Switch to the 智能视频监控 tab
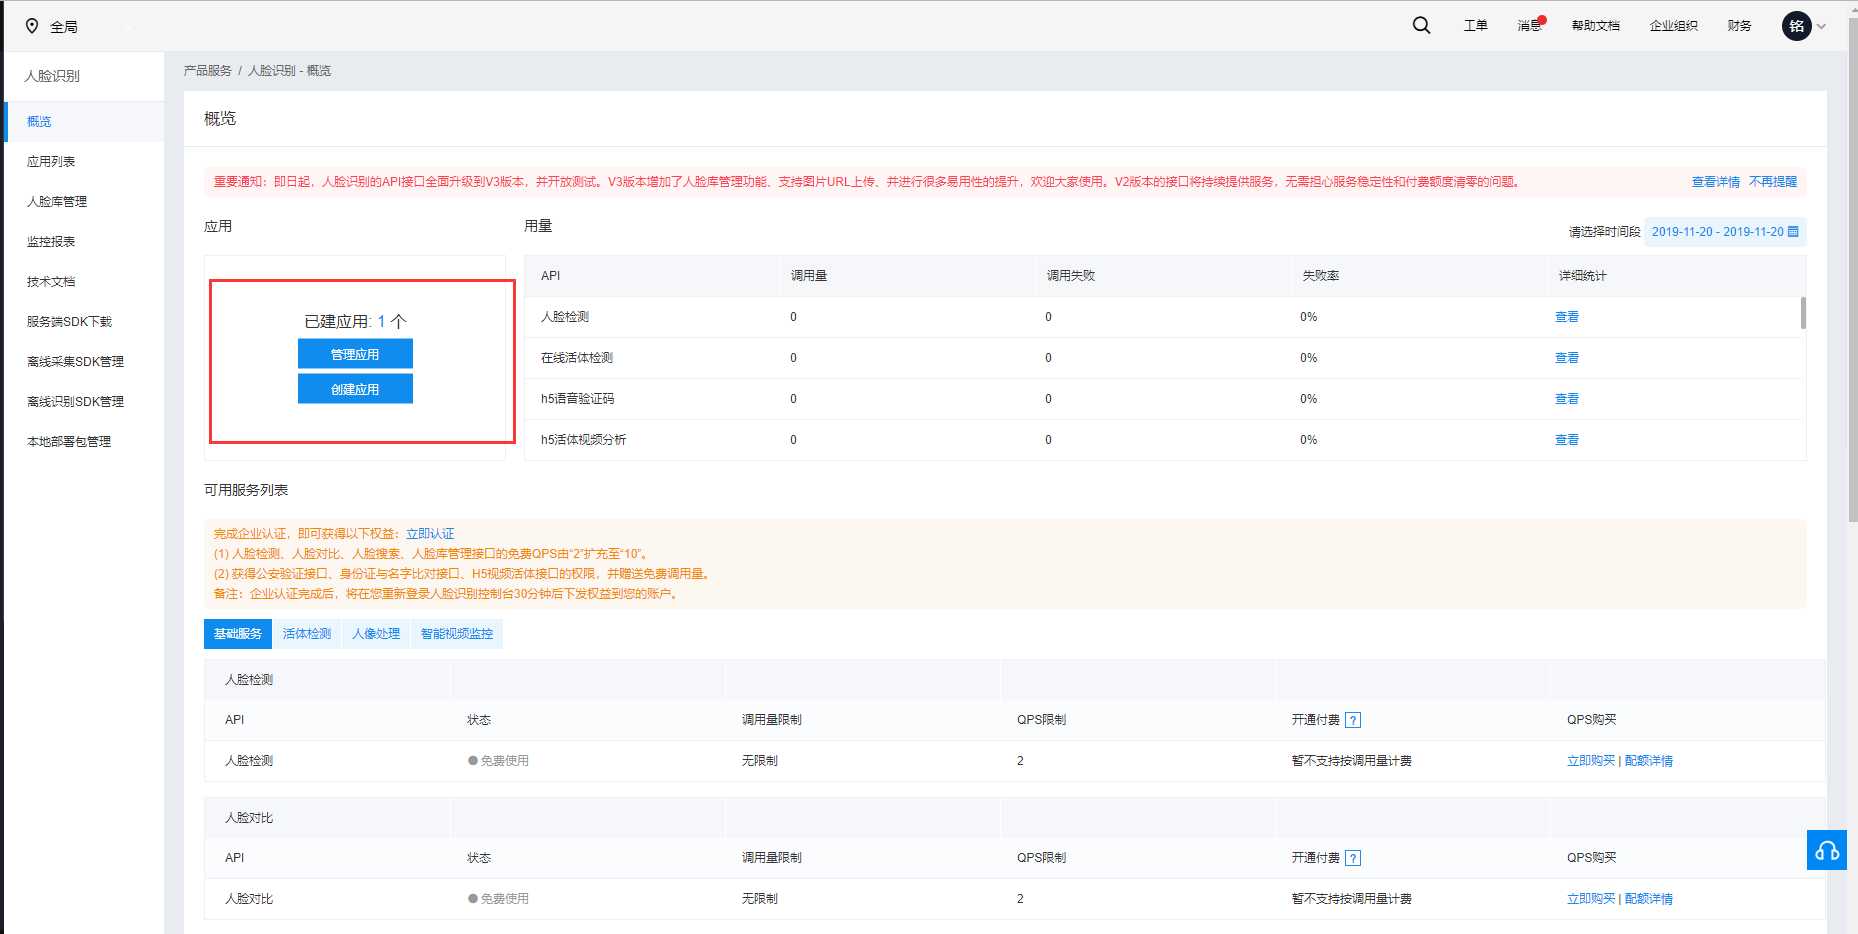The height and width of the screenshot is (934, 1858). (x=457, y=634)
